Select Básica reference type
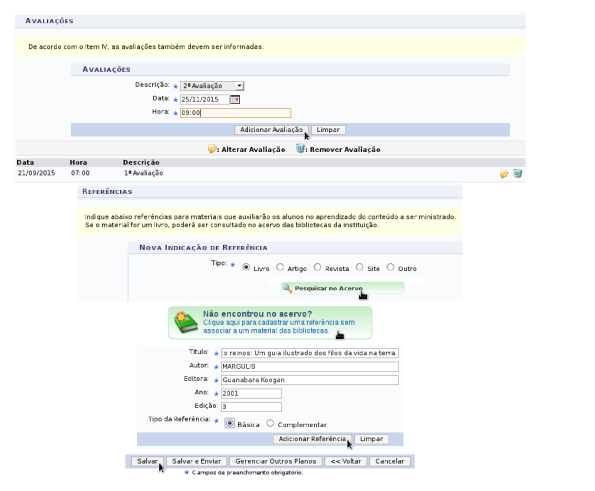This screenshot has width=595, height=491. coord(230,423)
